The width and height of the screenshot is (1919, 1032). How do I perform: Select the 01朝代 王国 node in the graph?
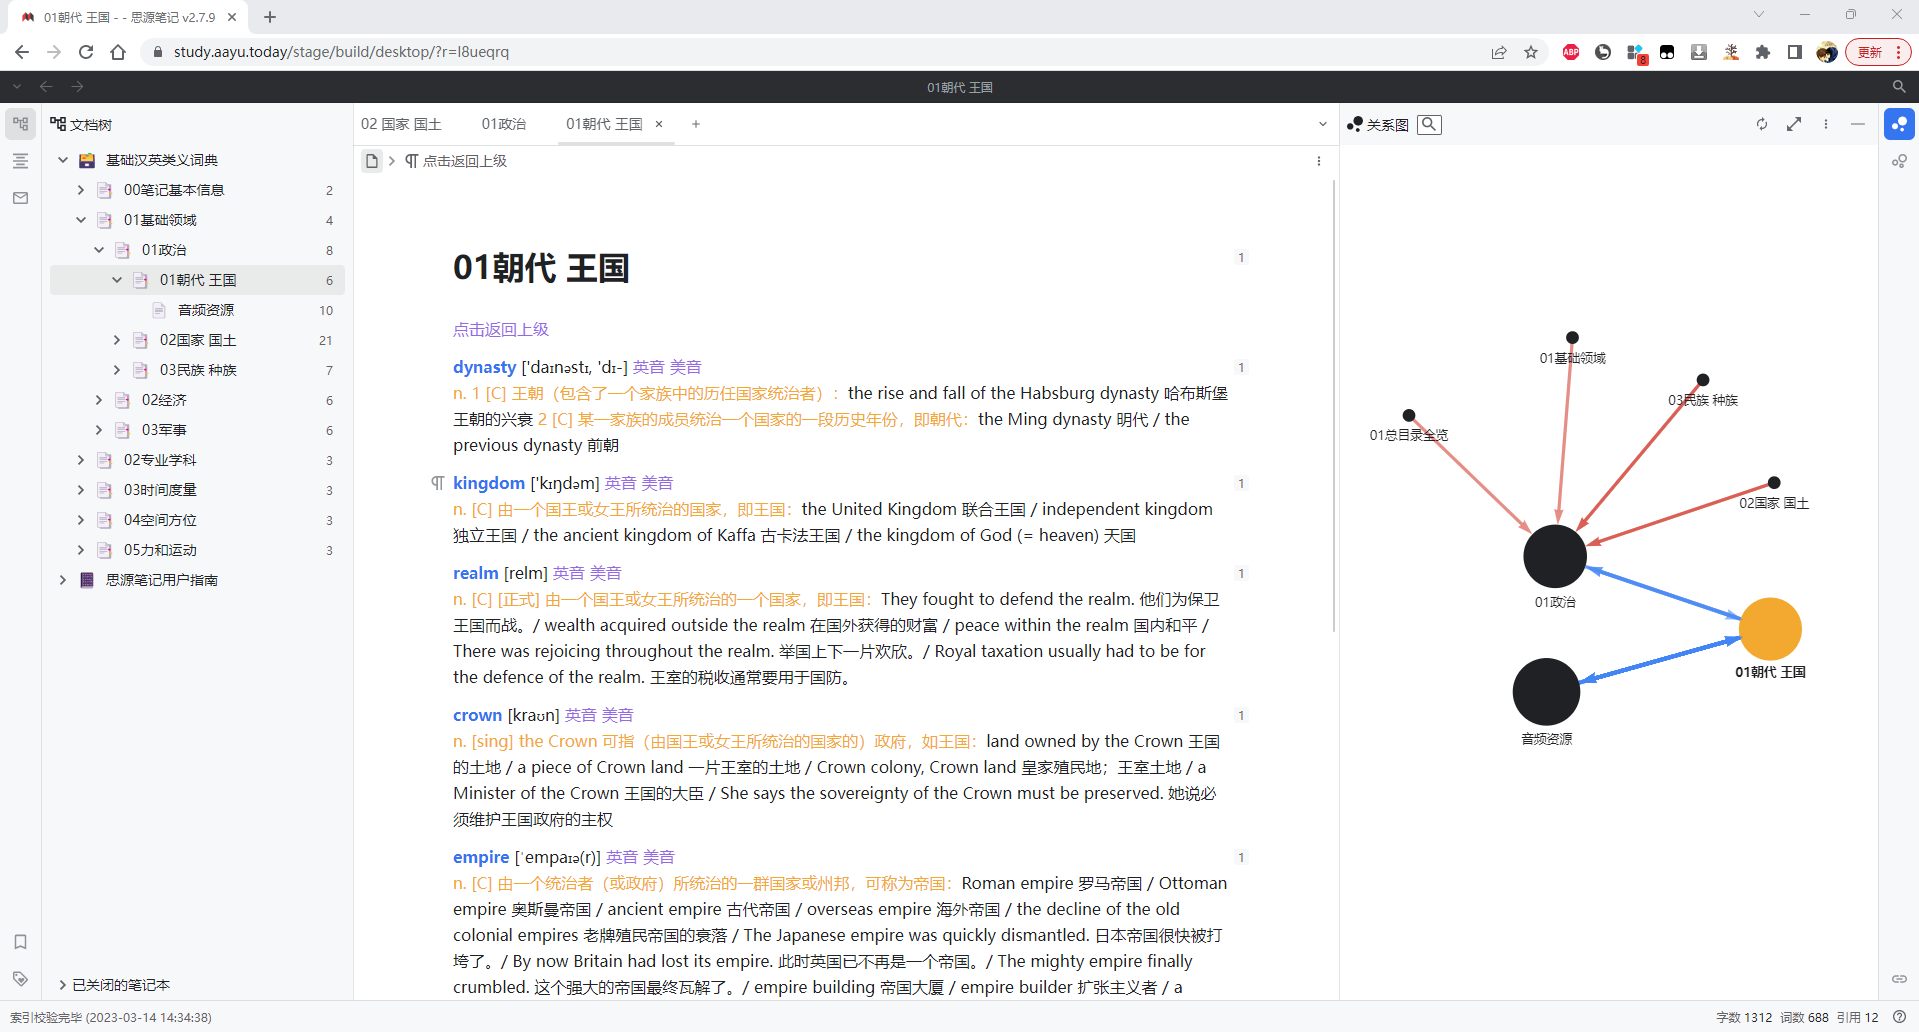[x=1769, y=631]
